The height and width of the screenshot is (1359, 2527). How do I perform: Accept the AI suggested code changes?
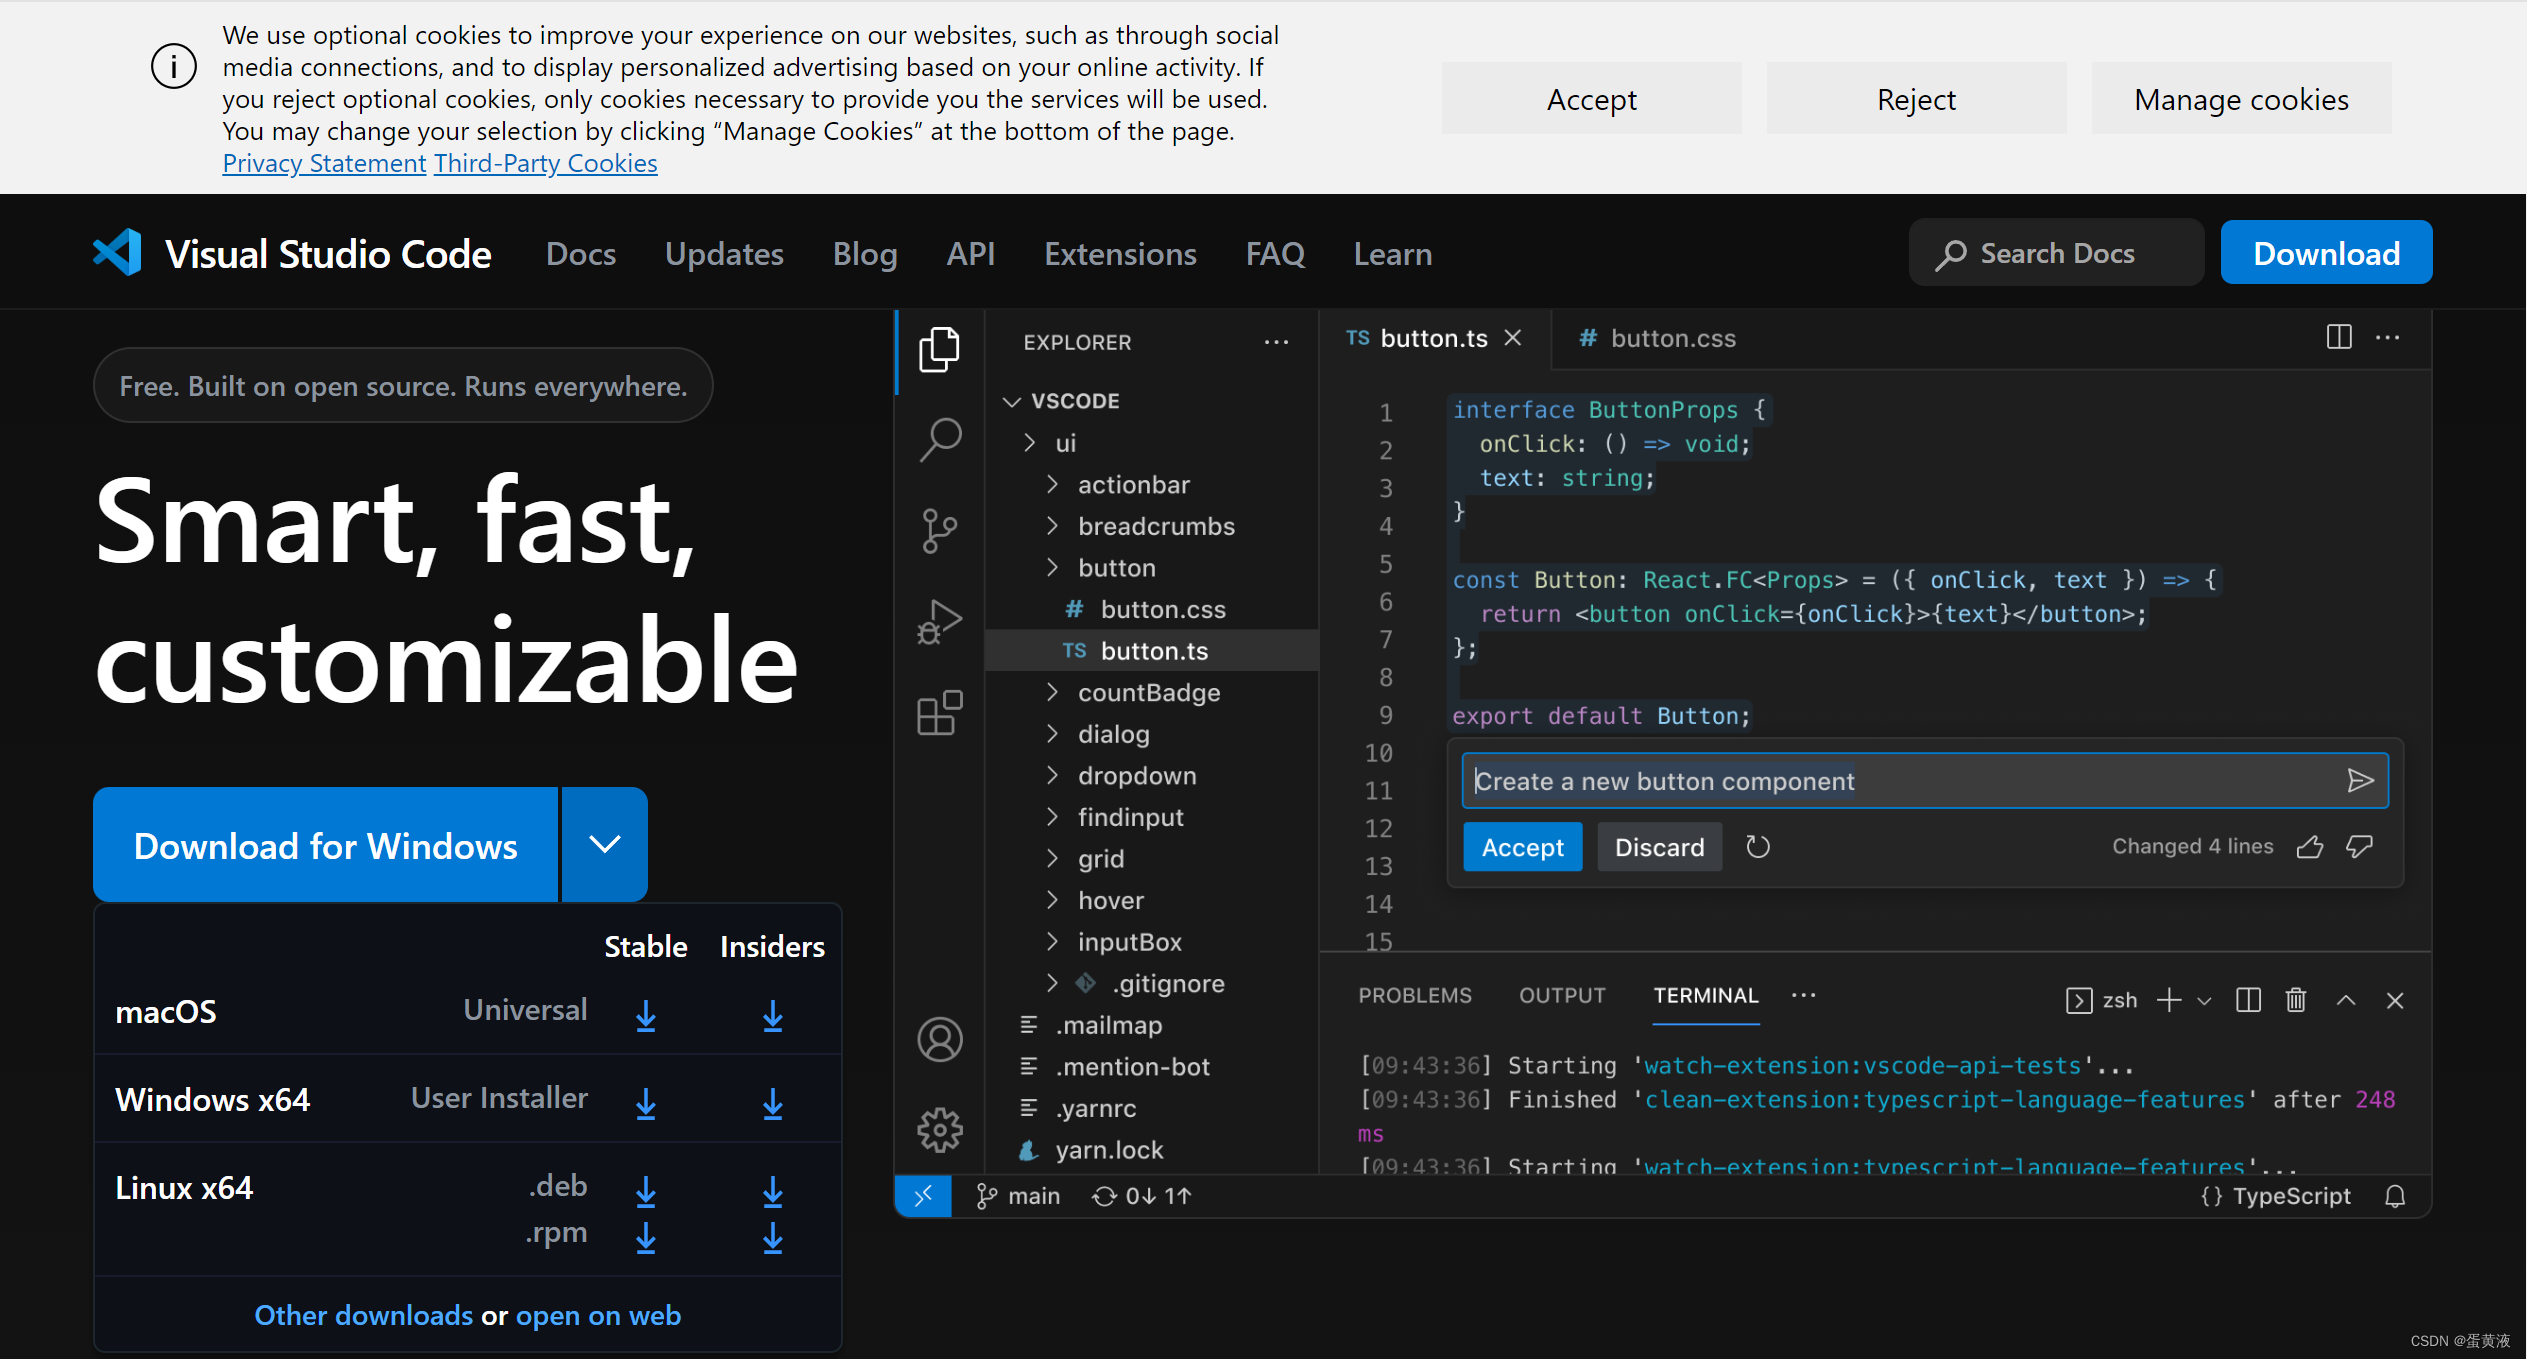click(x=1521, y=847)
